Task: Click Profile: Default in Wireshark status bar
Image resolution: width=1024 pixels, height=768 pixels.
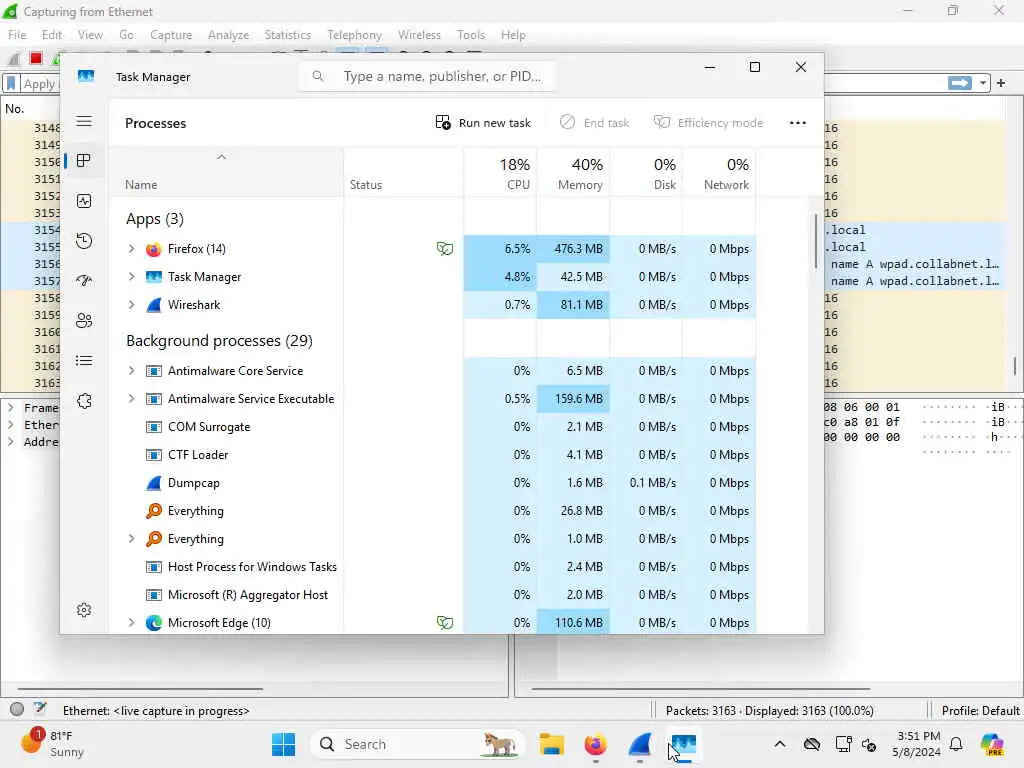Action: click(980, 711)
